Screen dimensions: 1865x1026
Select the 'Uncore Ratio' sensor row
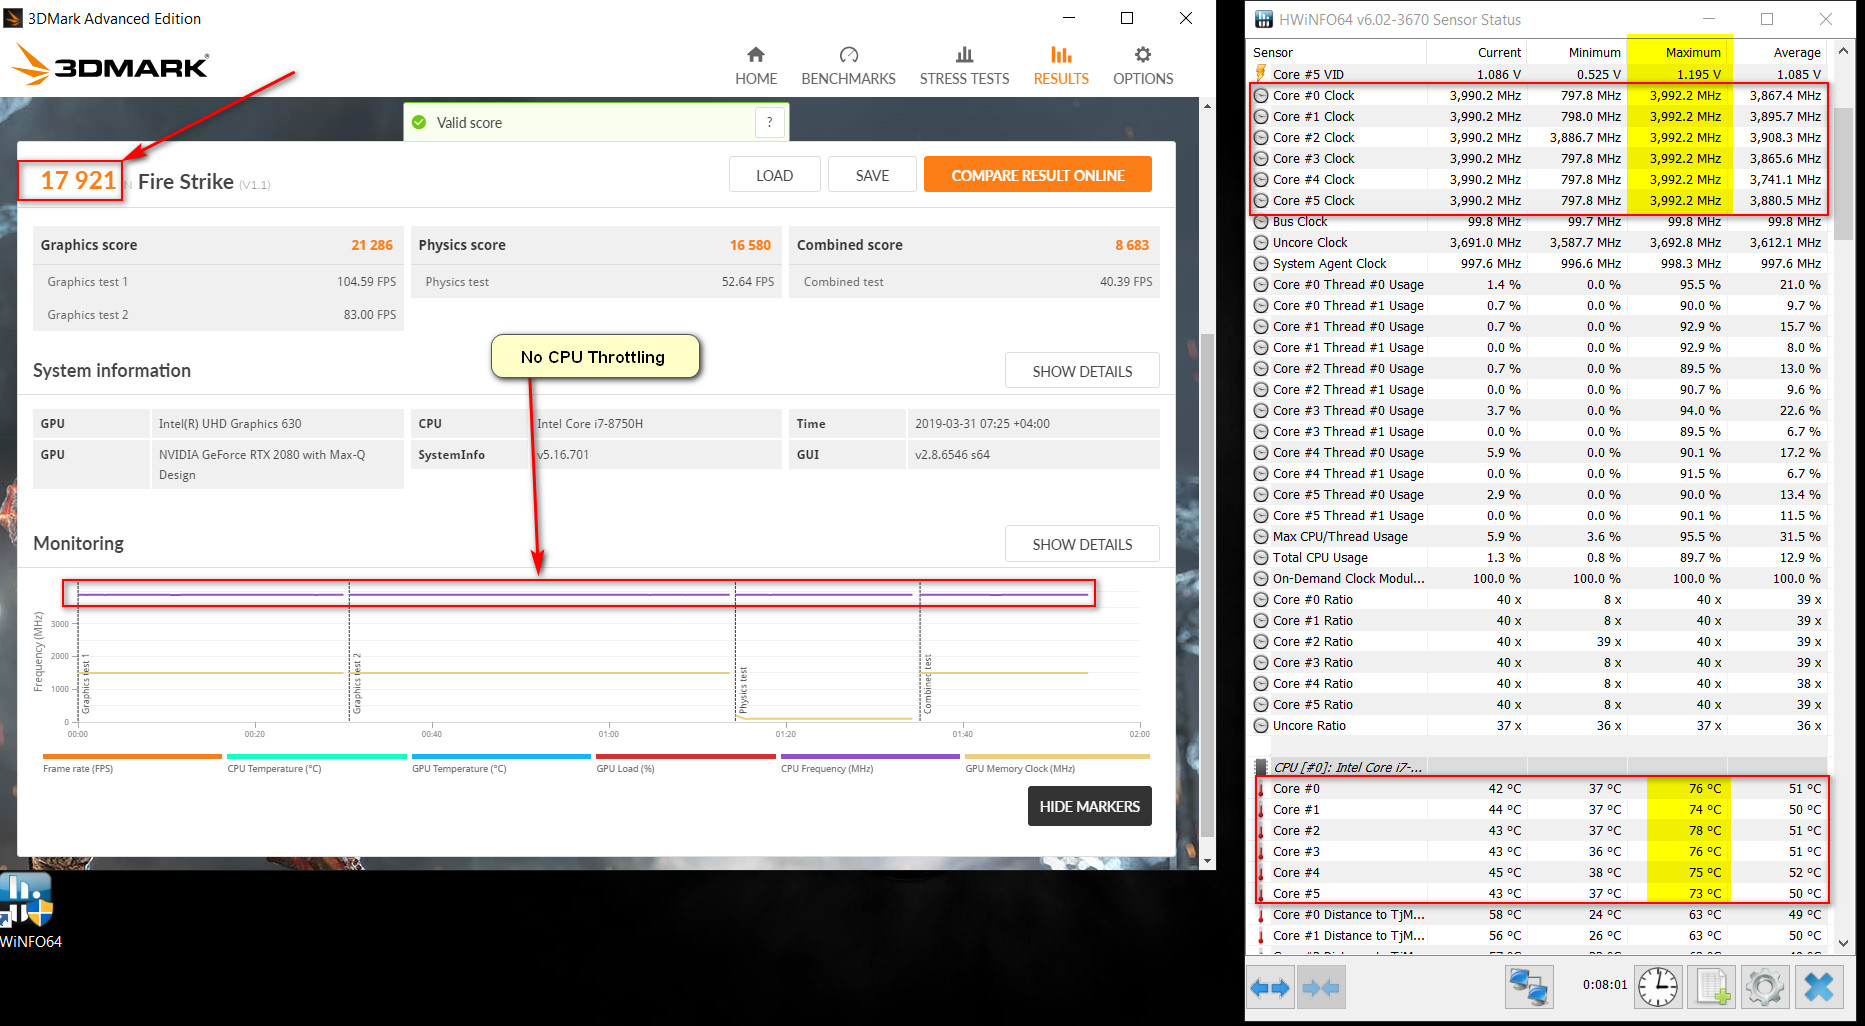pos(1538,726)
